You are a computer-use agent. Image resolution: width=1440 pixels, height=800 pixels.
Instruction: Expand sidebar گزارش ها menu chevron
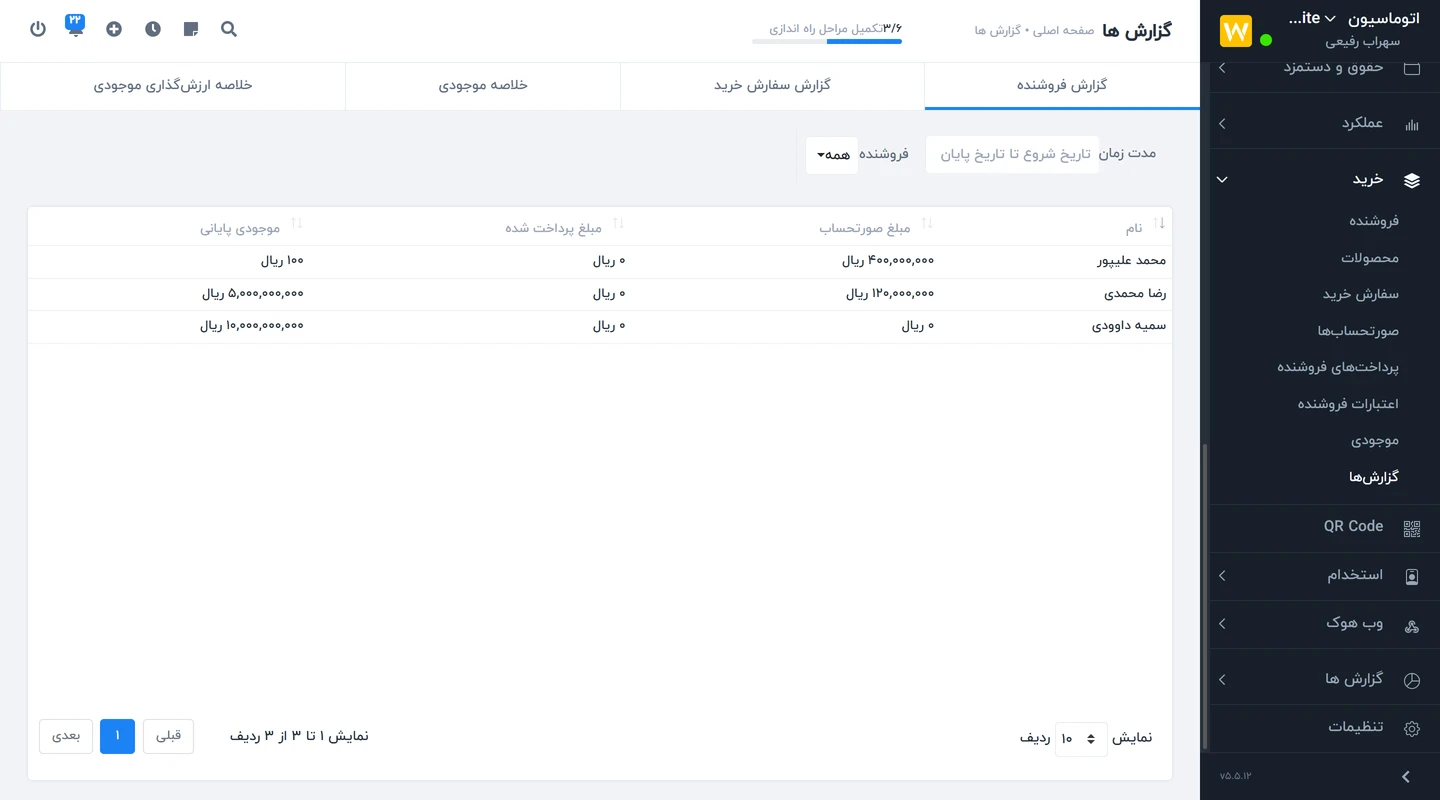click(x=1222, y=680)
